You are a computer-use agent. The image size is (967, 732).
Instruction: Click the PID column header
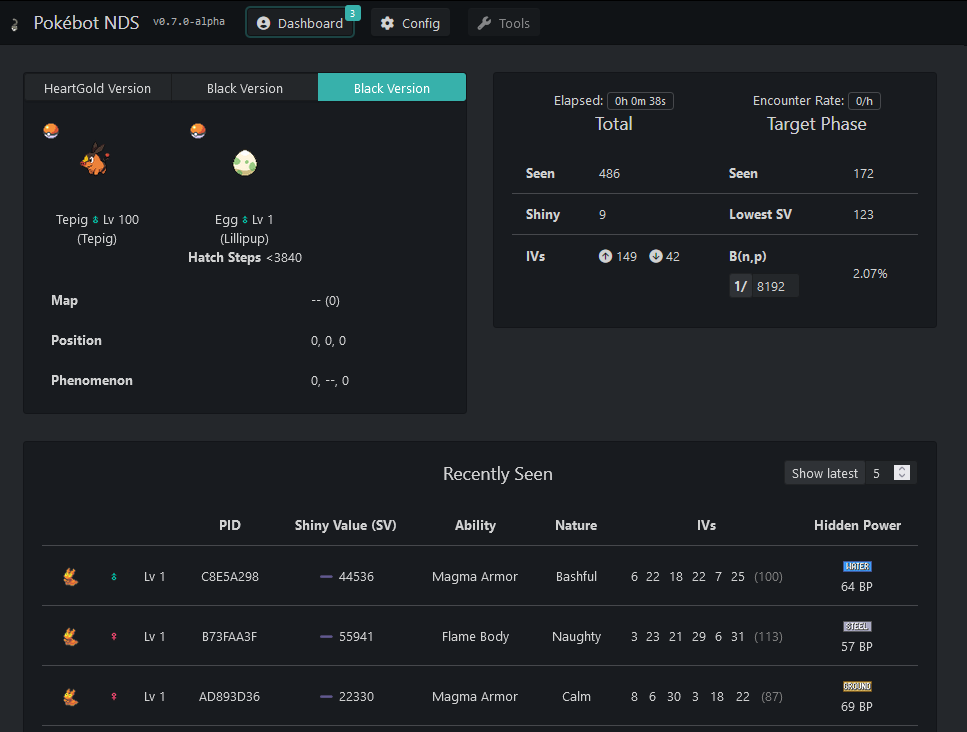coord(229,525)
